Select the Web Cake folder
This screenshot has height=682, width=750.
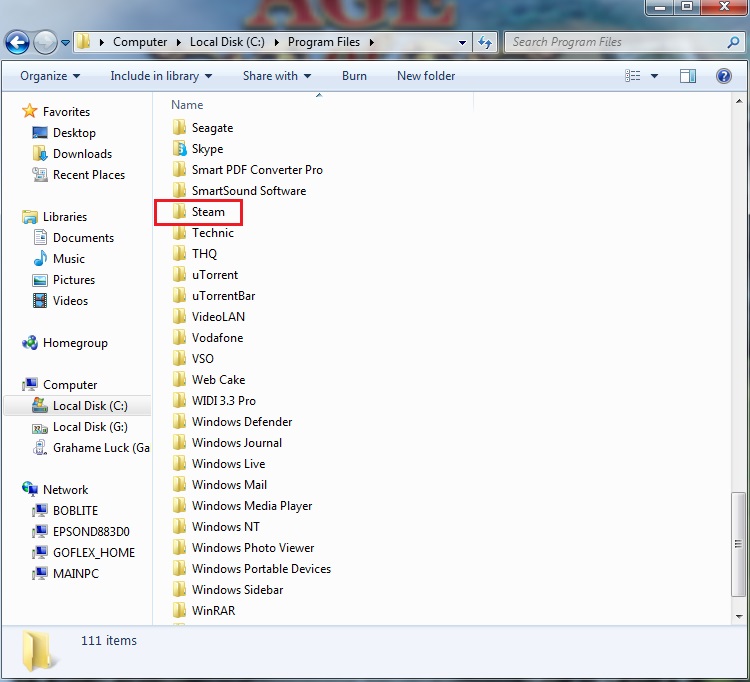click(x=218, y=380)
